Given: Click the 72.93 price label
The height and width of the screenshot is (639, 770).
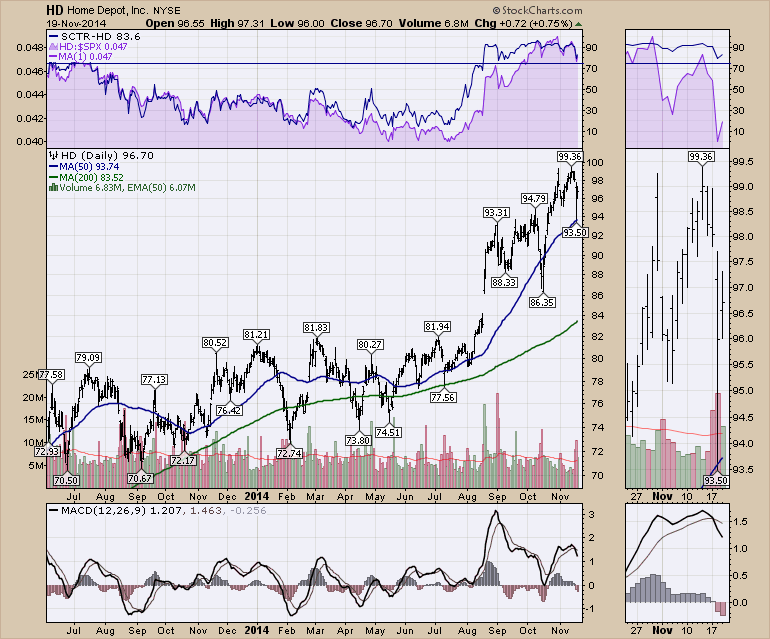Looking at the screenshot, I should [47, 451].
